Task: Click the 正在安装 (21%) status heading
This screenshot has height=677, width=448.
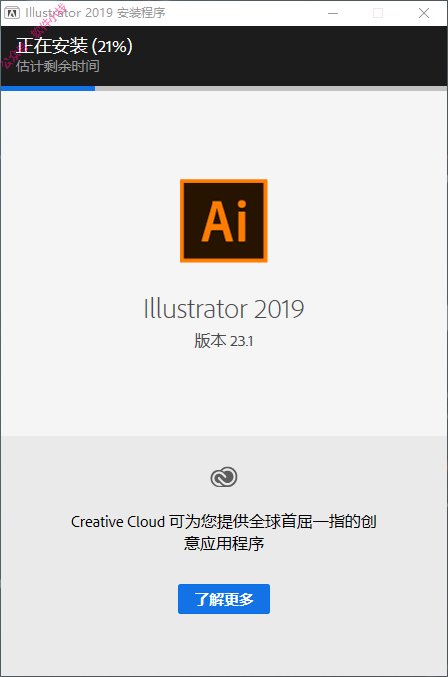Action: pos(74,46)
